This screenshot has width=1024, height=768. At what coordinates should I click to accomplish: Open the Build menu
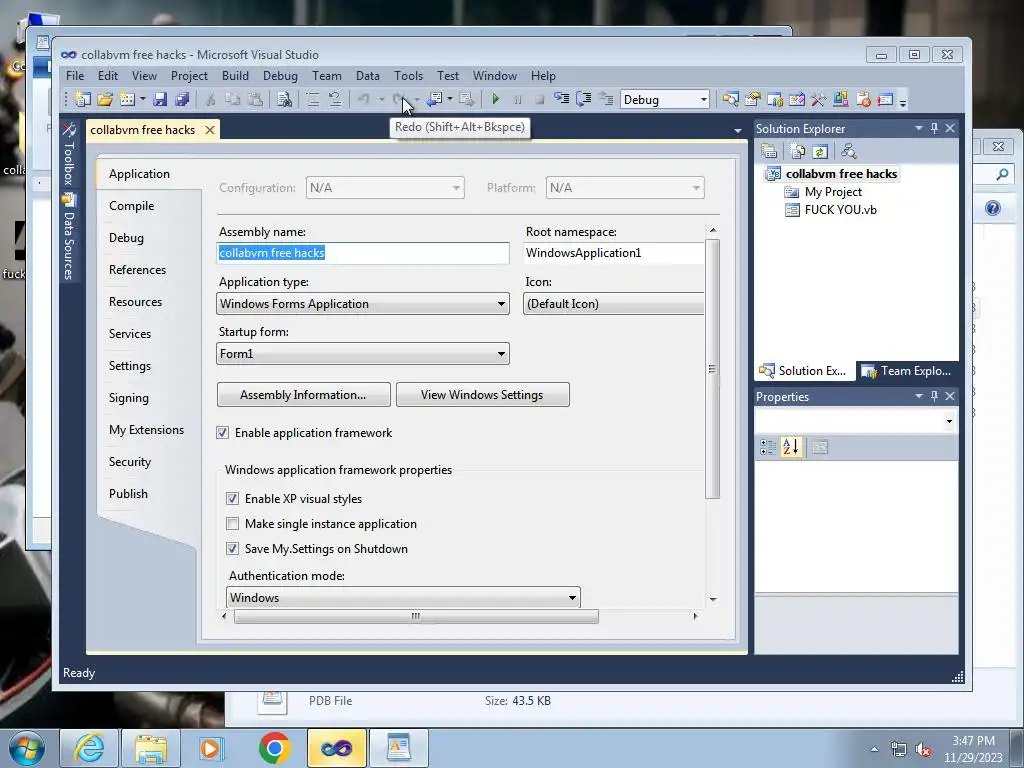[235, 76]
